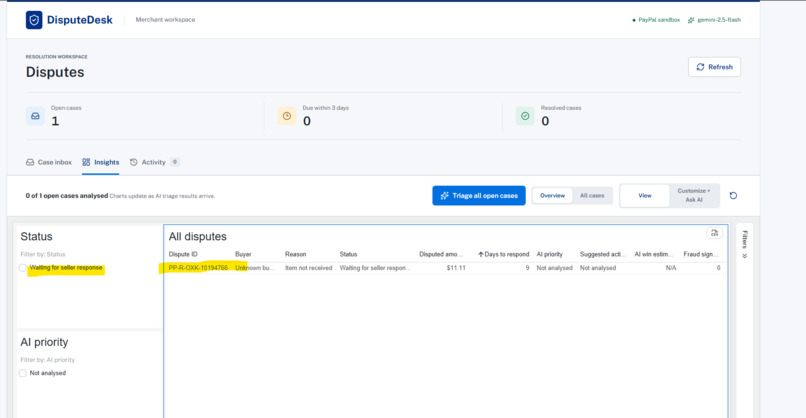Screen dimensions: 806x418
Task: Open dispute PP-R-OXK-10194766
Action: 198,268
